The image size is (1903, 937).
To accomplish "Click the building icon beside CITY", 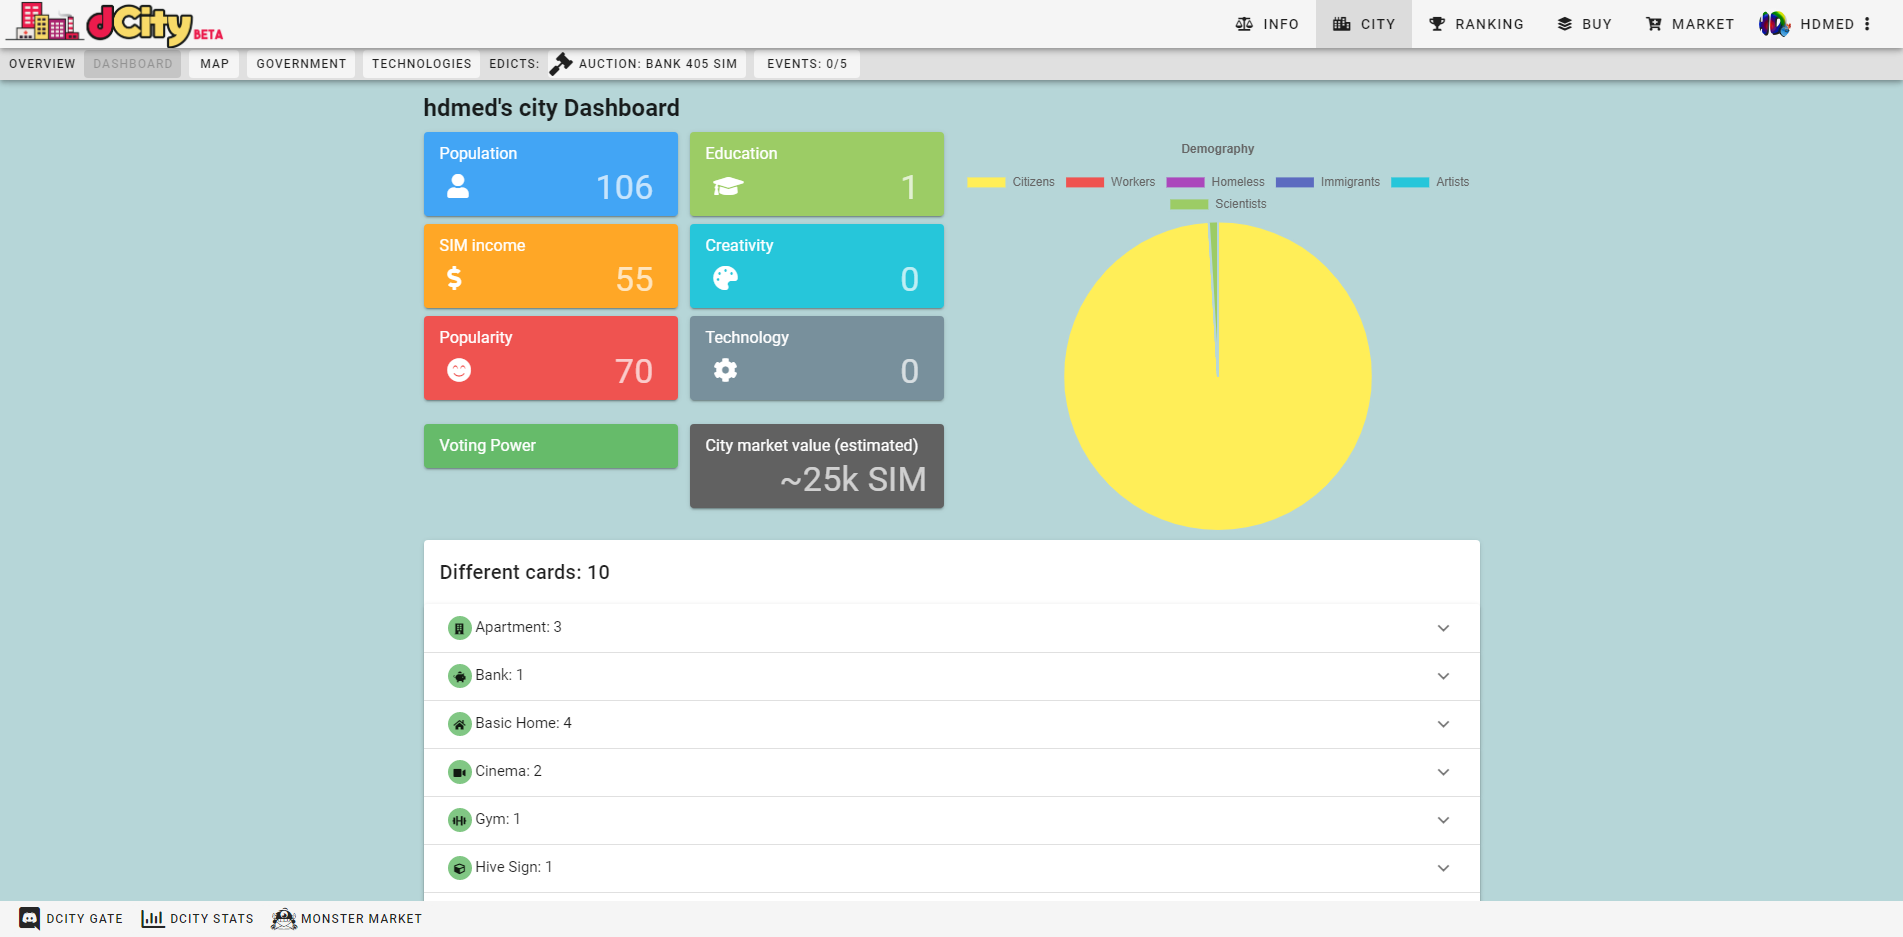I will (1342, 24).
